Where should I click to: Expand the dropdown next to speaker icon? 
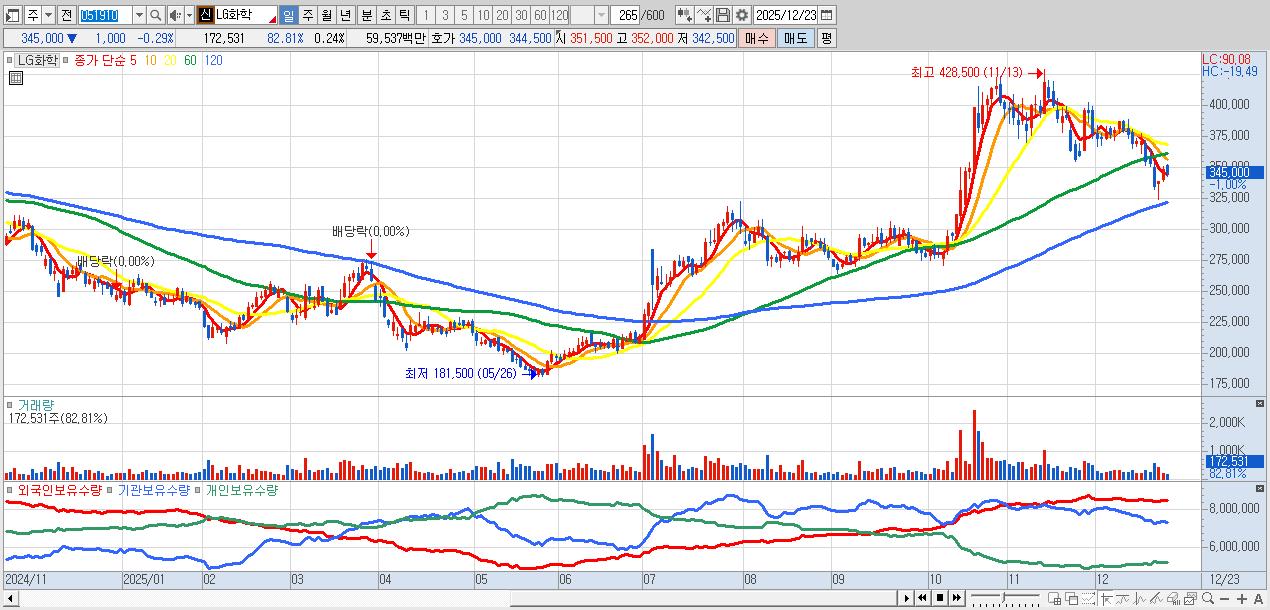(189, 15)
